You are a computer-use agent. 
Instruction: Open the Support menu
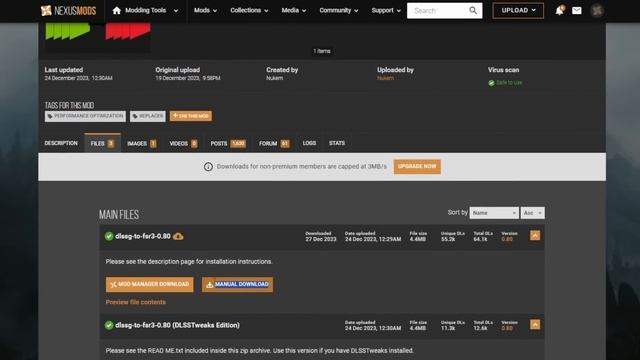coord(386,11)
